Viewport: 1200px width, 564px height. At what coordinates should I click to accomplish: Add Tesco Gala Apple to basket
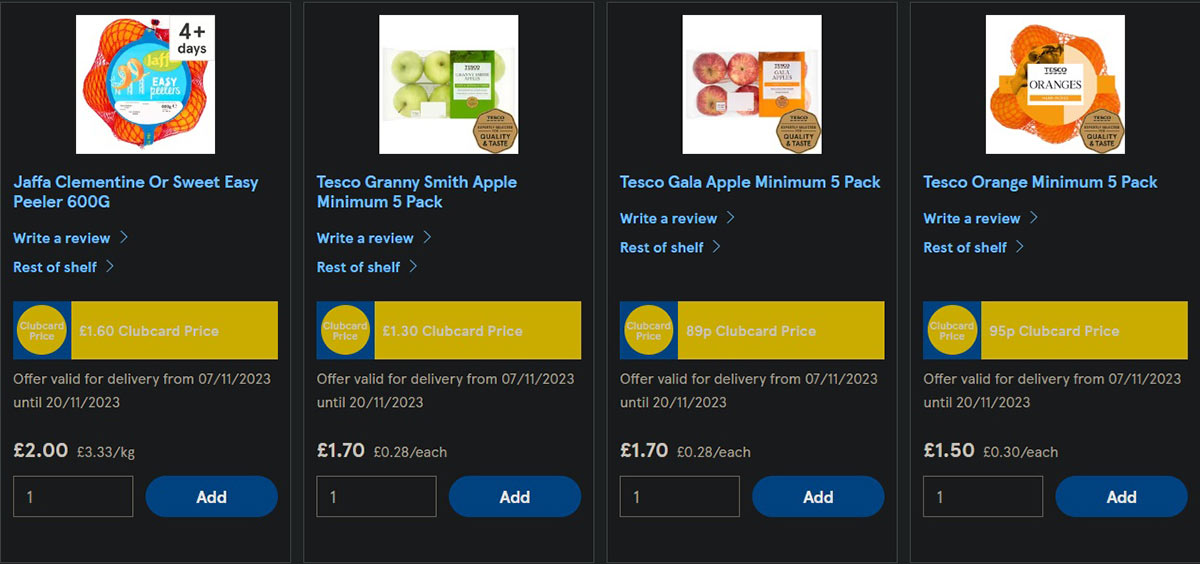(818, 497)
